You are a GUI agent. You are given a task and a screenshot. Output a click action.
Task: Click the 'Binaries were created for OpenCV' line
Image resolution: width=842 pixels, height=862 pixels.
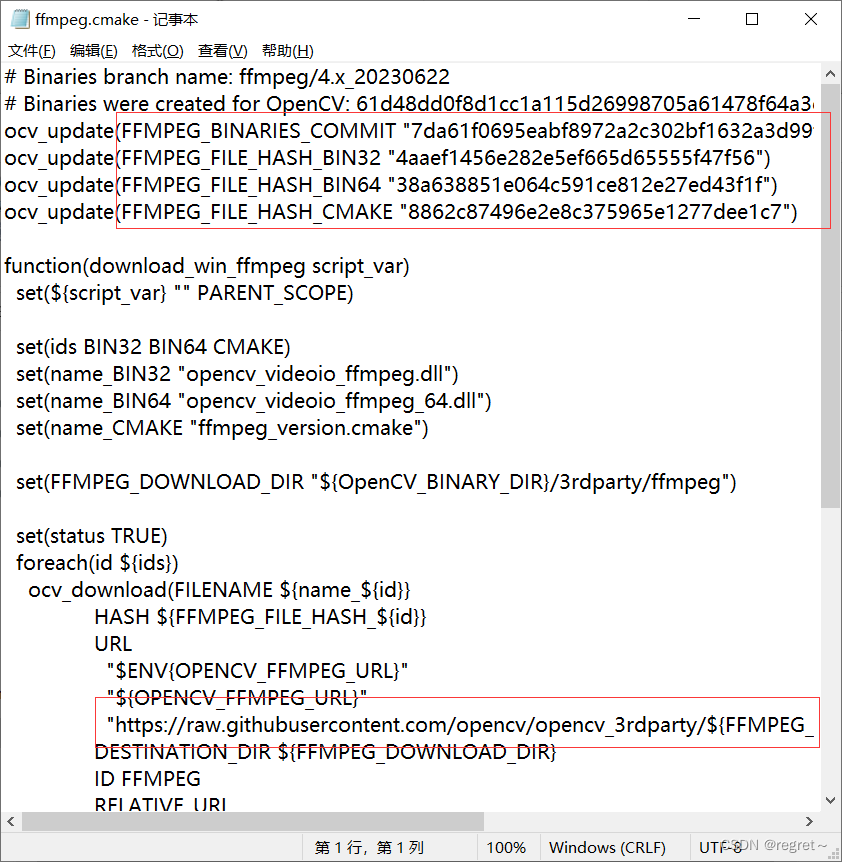click(409, 104)
